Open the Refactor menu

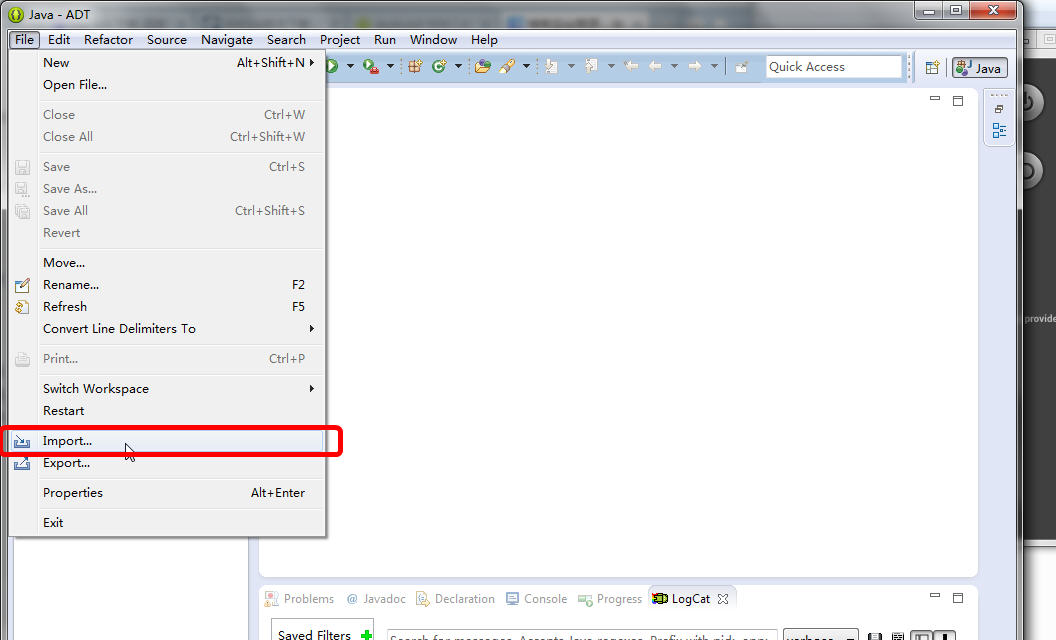(x=108, y=40)
